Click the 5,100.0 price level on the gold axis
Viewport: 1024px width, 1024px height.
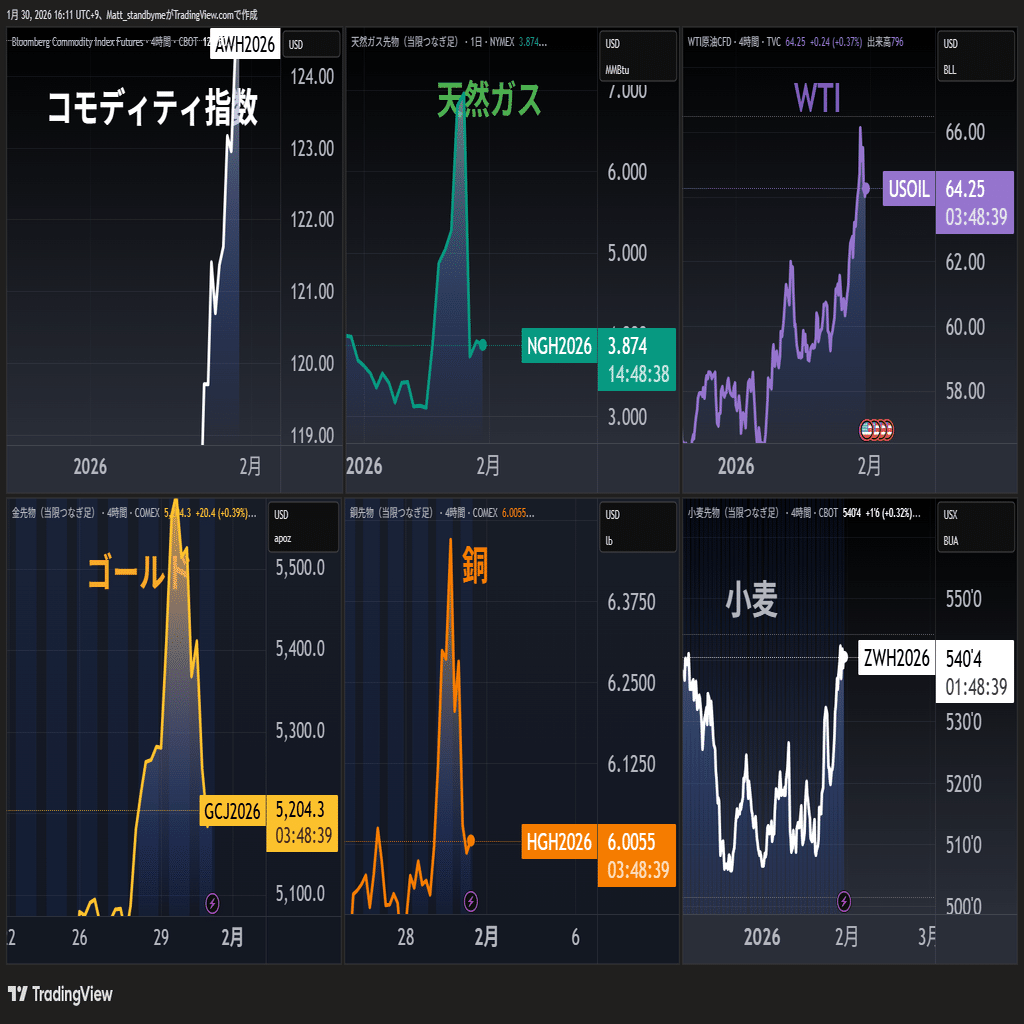pos(300,893)
